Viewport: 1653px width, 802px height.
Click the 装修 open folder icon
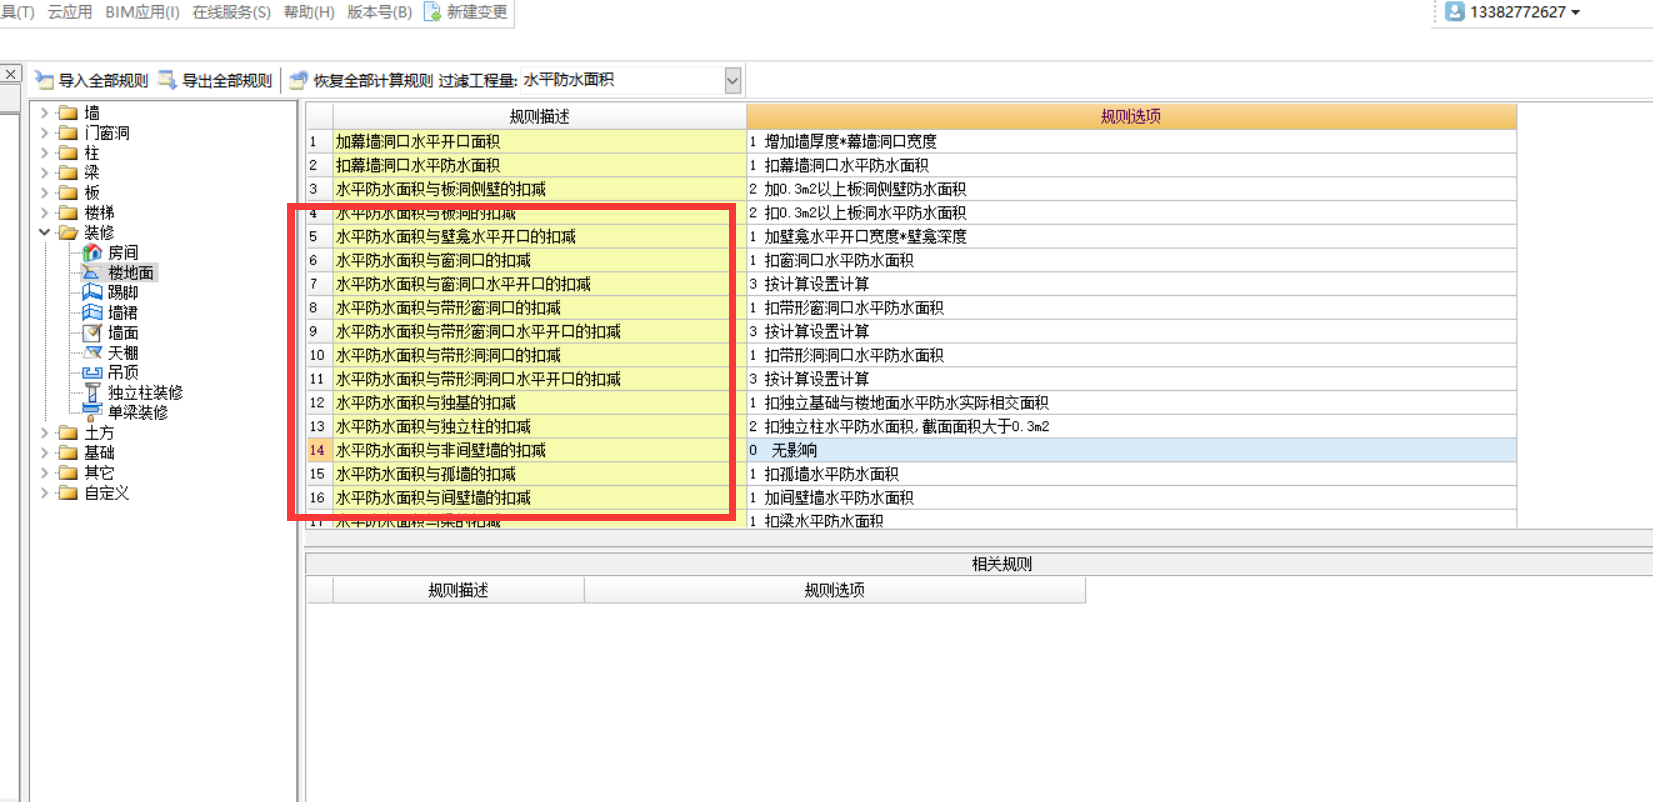[x=68, y=232]
